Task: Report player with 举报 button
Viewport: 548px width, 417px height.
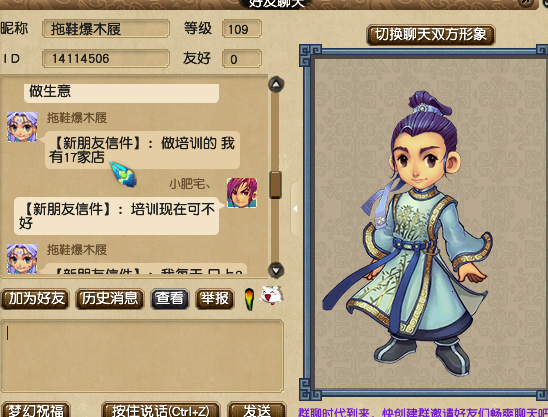Action: pyautogui.click(x=215, y=299)
